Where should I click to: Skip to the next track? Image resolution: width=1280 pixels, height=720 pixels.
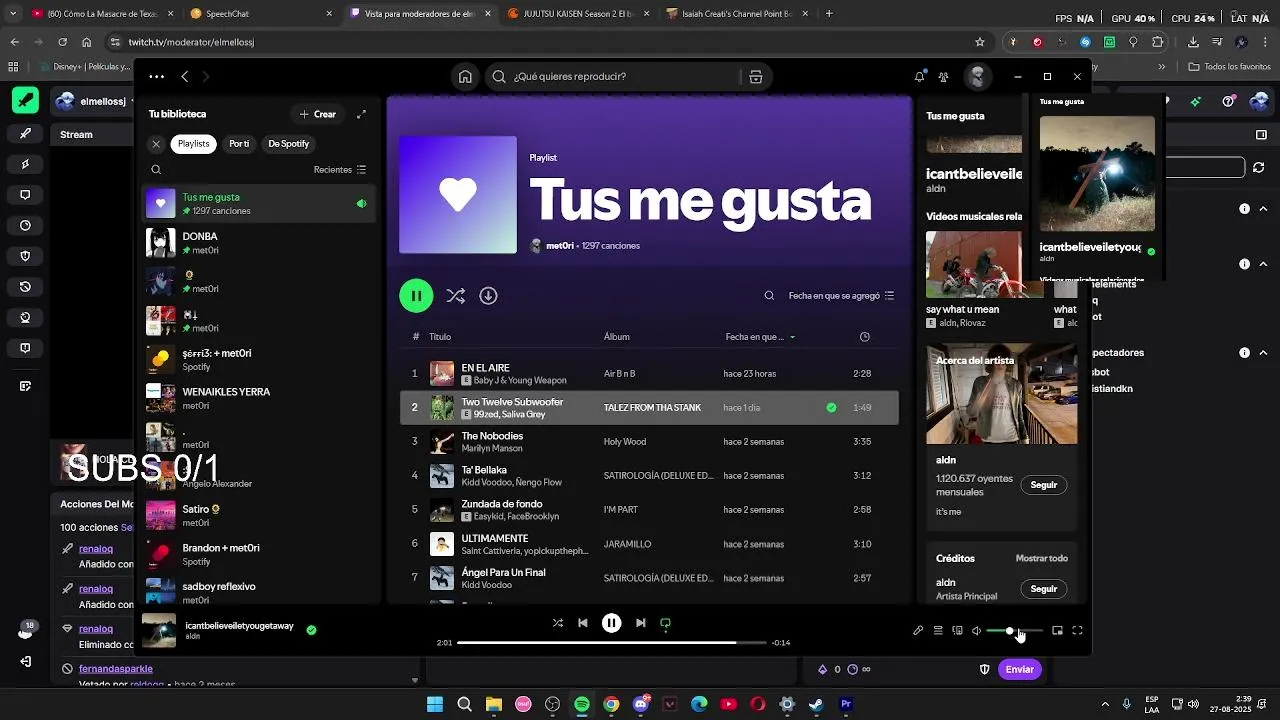pyautogui.click(x=640, y=623)
